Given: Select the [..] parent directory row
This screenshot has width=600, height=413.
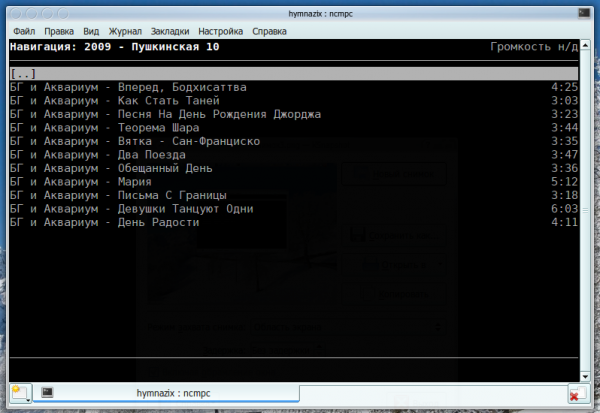Looking at the screenshot, I should click(294, 73).
